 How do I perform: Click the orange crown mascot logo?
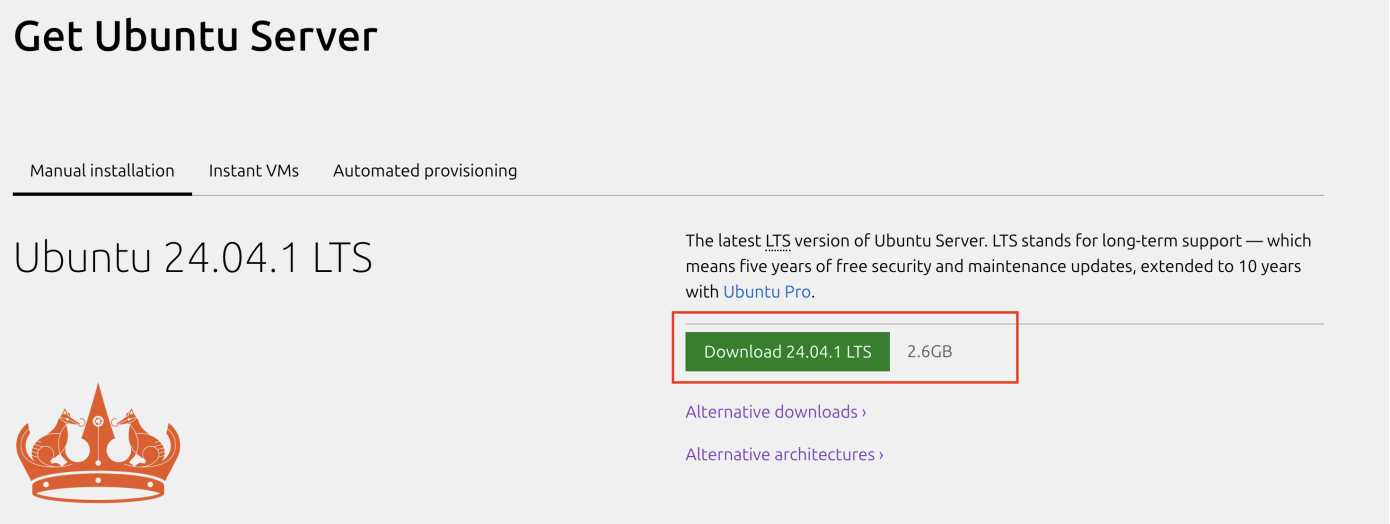coord(98,443)
